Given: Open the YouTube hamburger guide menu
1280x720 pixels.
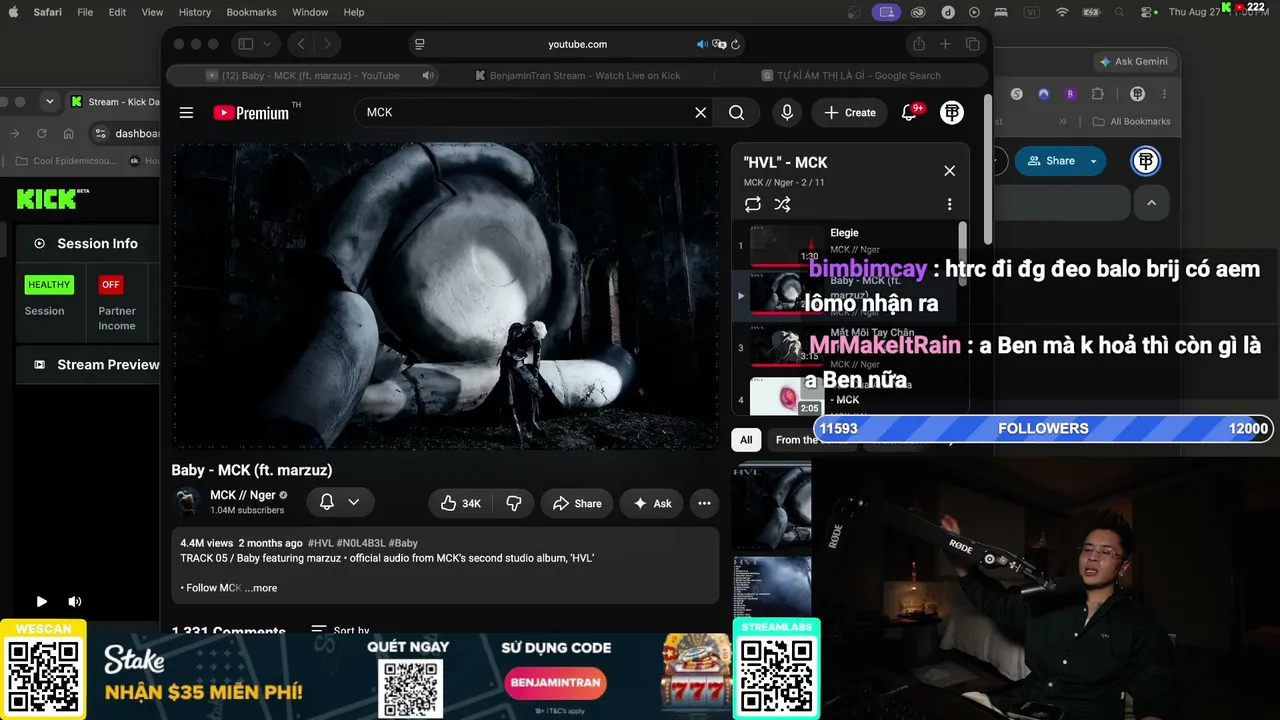Looking at the screenshot, I should [186, 113].
